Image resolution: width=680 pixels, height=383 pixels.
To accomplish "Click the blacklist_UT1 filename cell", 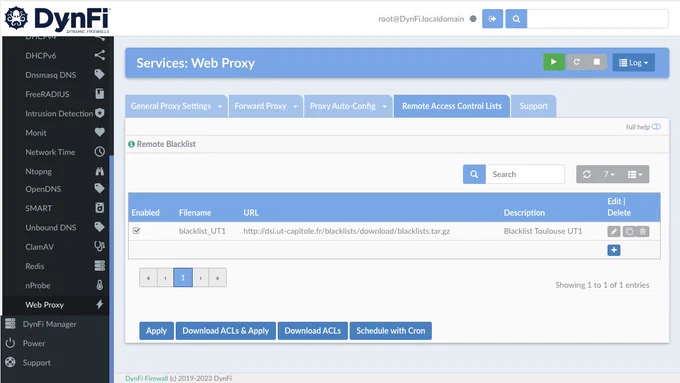I will (x=202, y=231).
